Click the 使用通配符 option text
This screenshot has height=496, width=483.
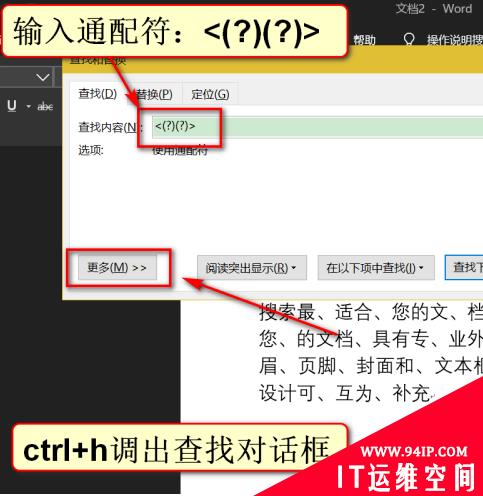pyautogui.click(x=180, y=151)
